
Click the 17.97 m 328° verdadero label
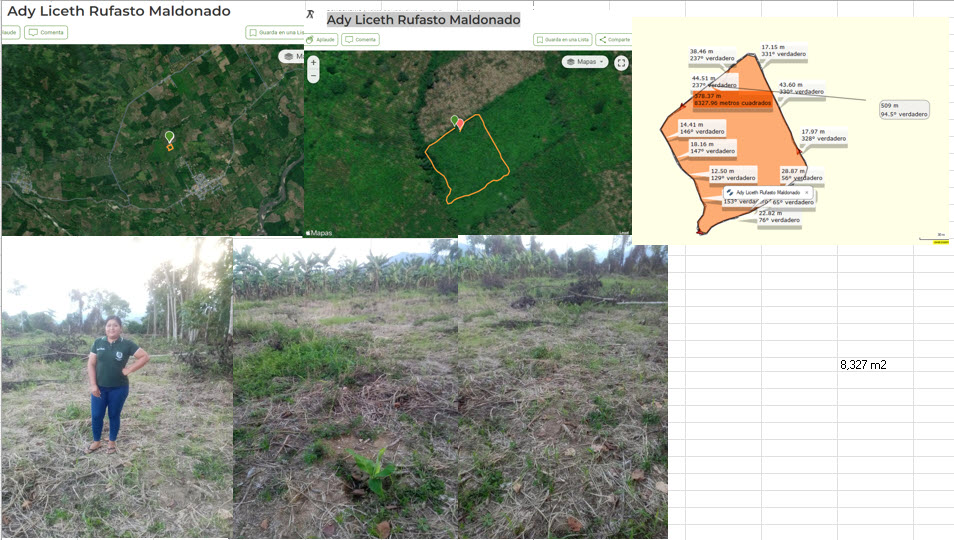point(824,135)
